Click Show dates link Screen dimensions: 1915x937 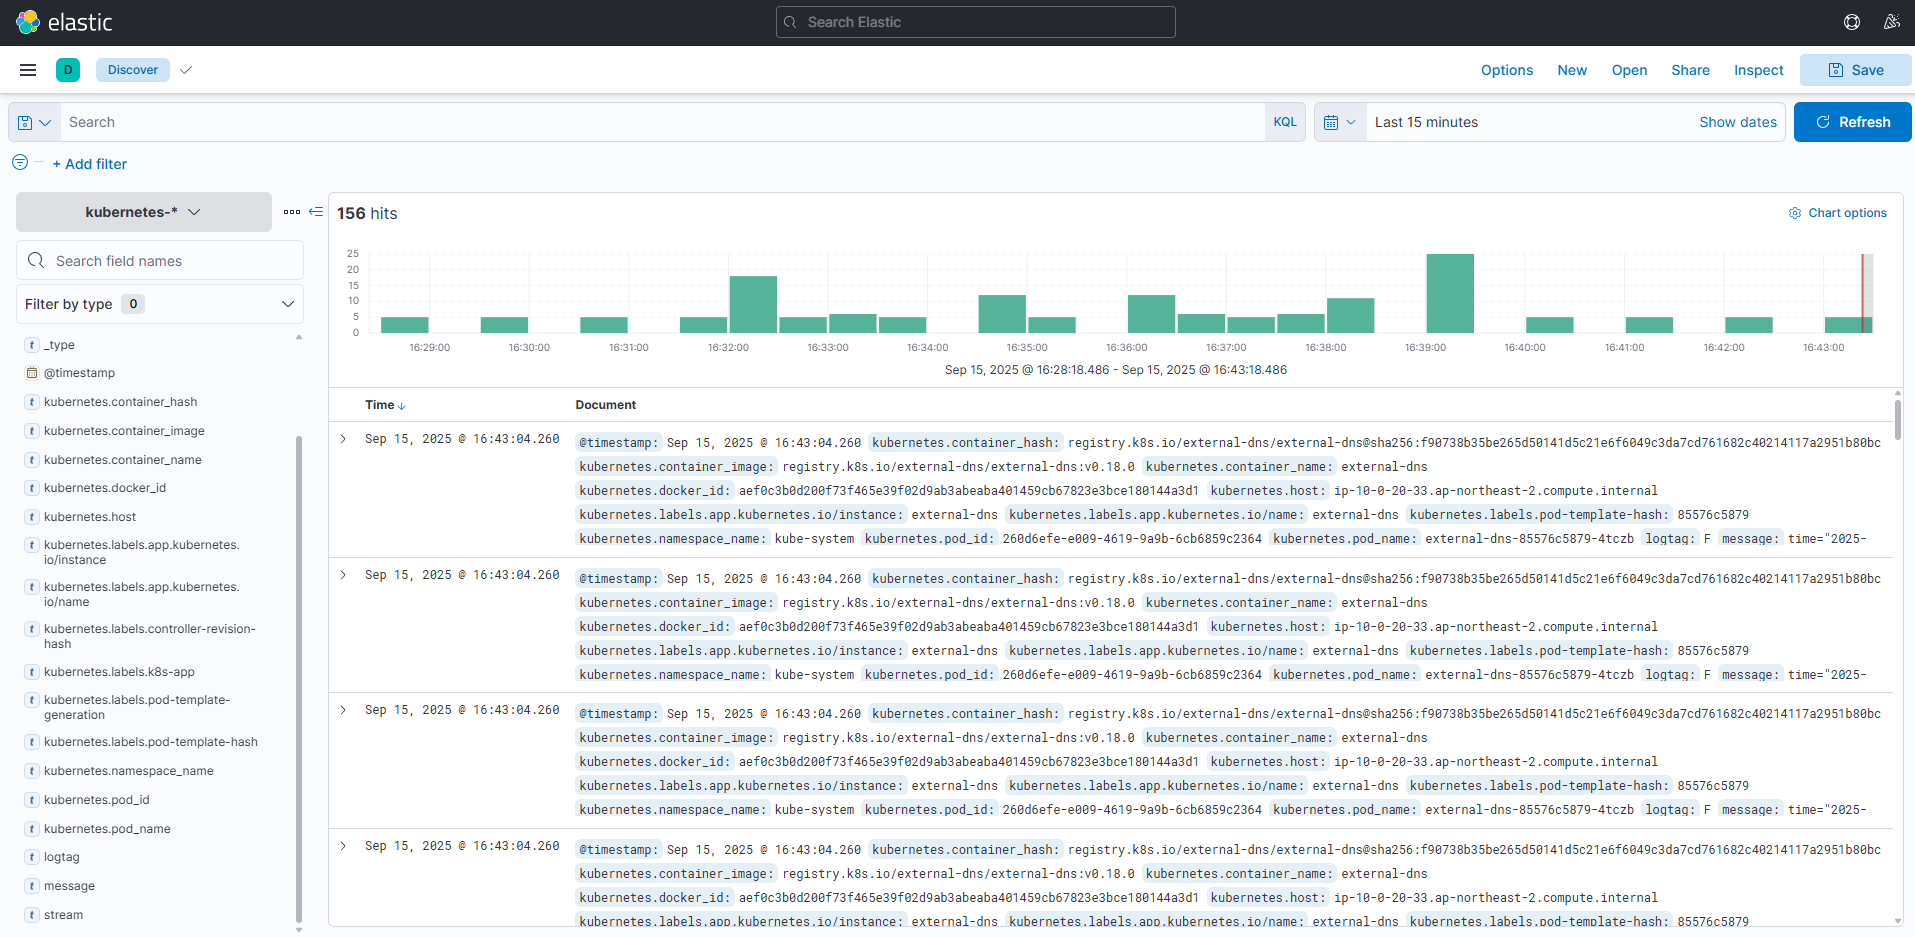pyautogui.click(x=1738, y=122)
